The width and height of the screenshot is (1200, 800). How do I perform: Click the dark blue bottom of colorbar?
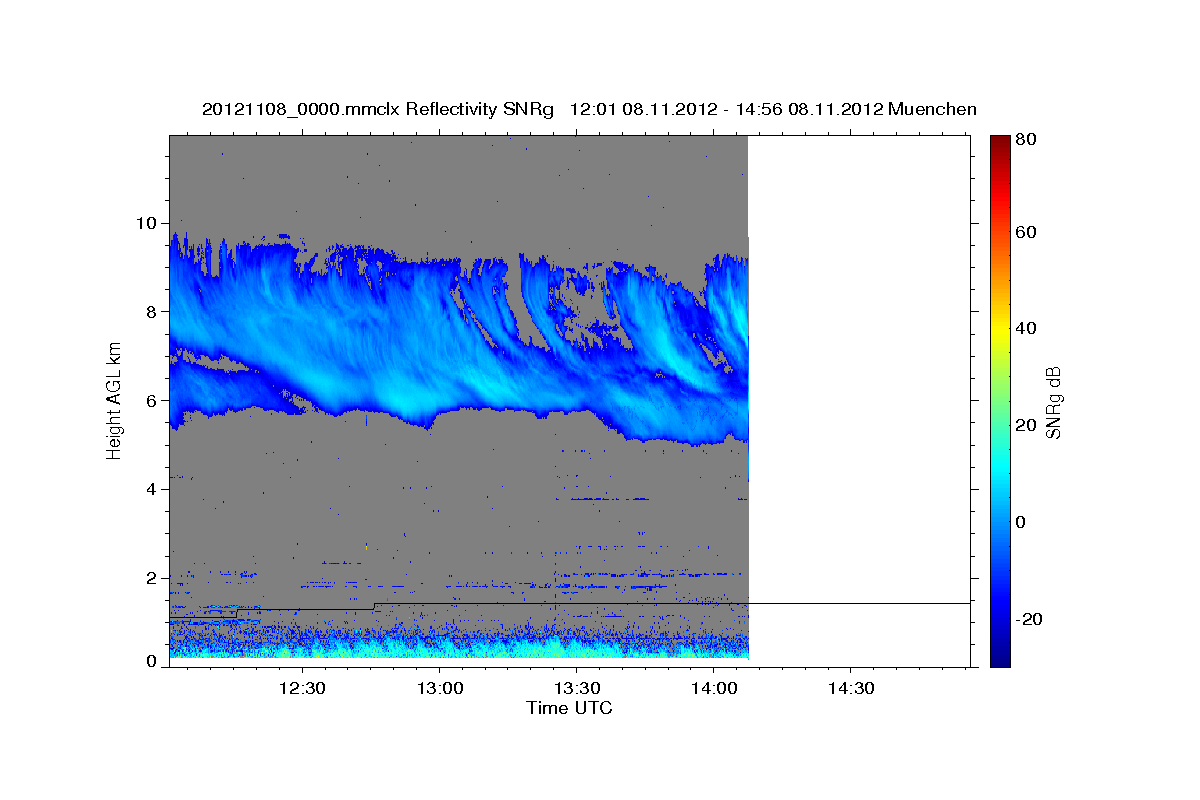click(1000, 650)
